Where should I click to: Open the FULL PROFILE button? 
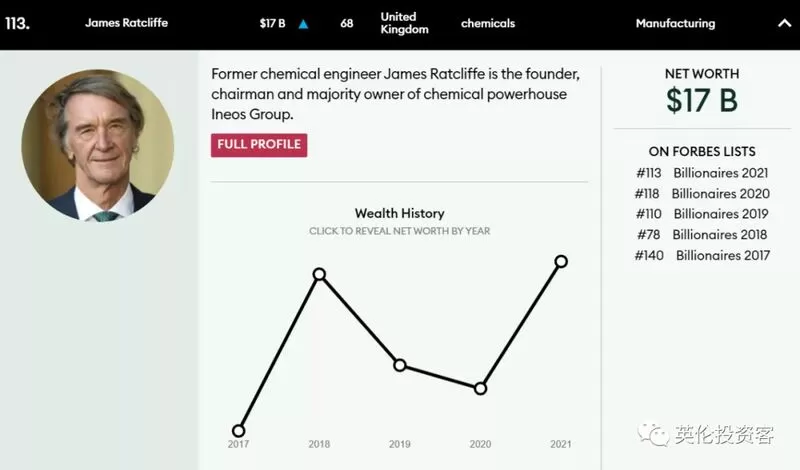tap(259, 145)
